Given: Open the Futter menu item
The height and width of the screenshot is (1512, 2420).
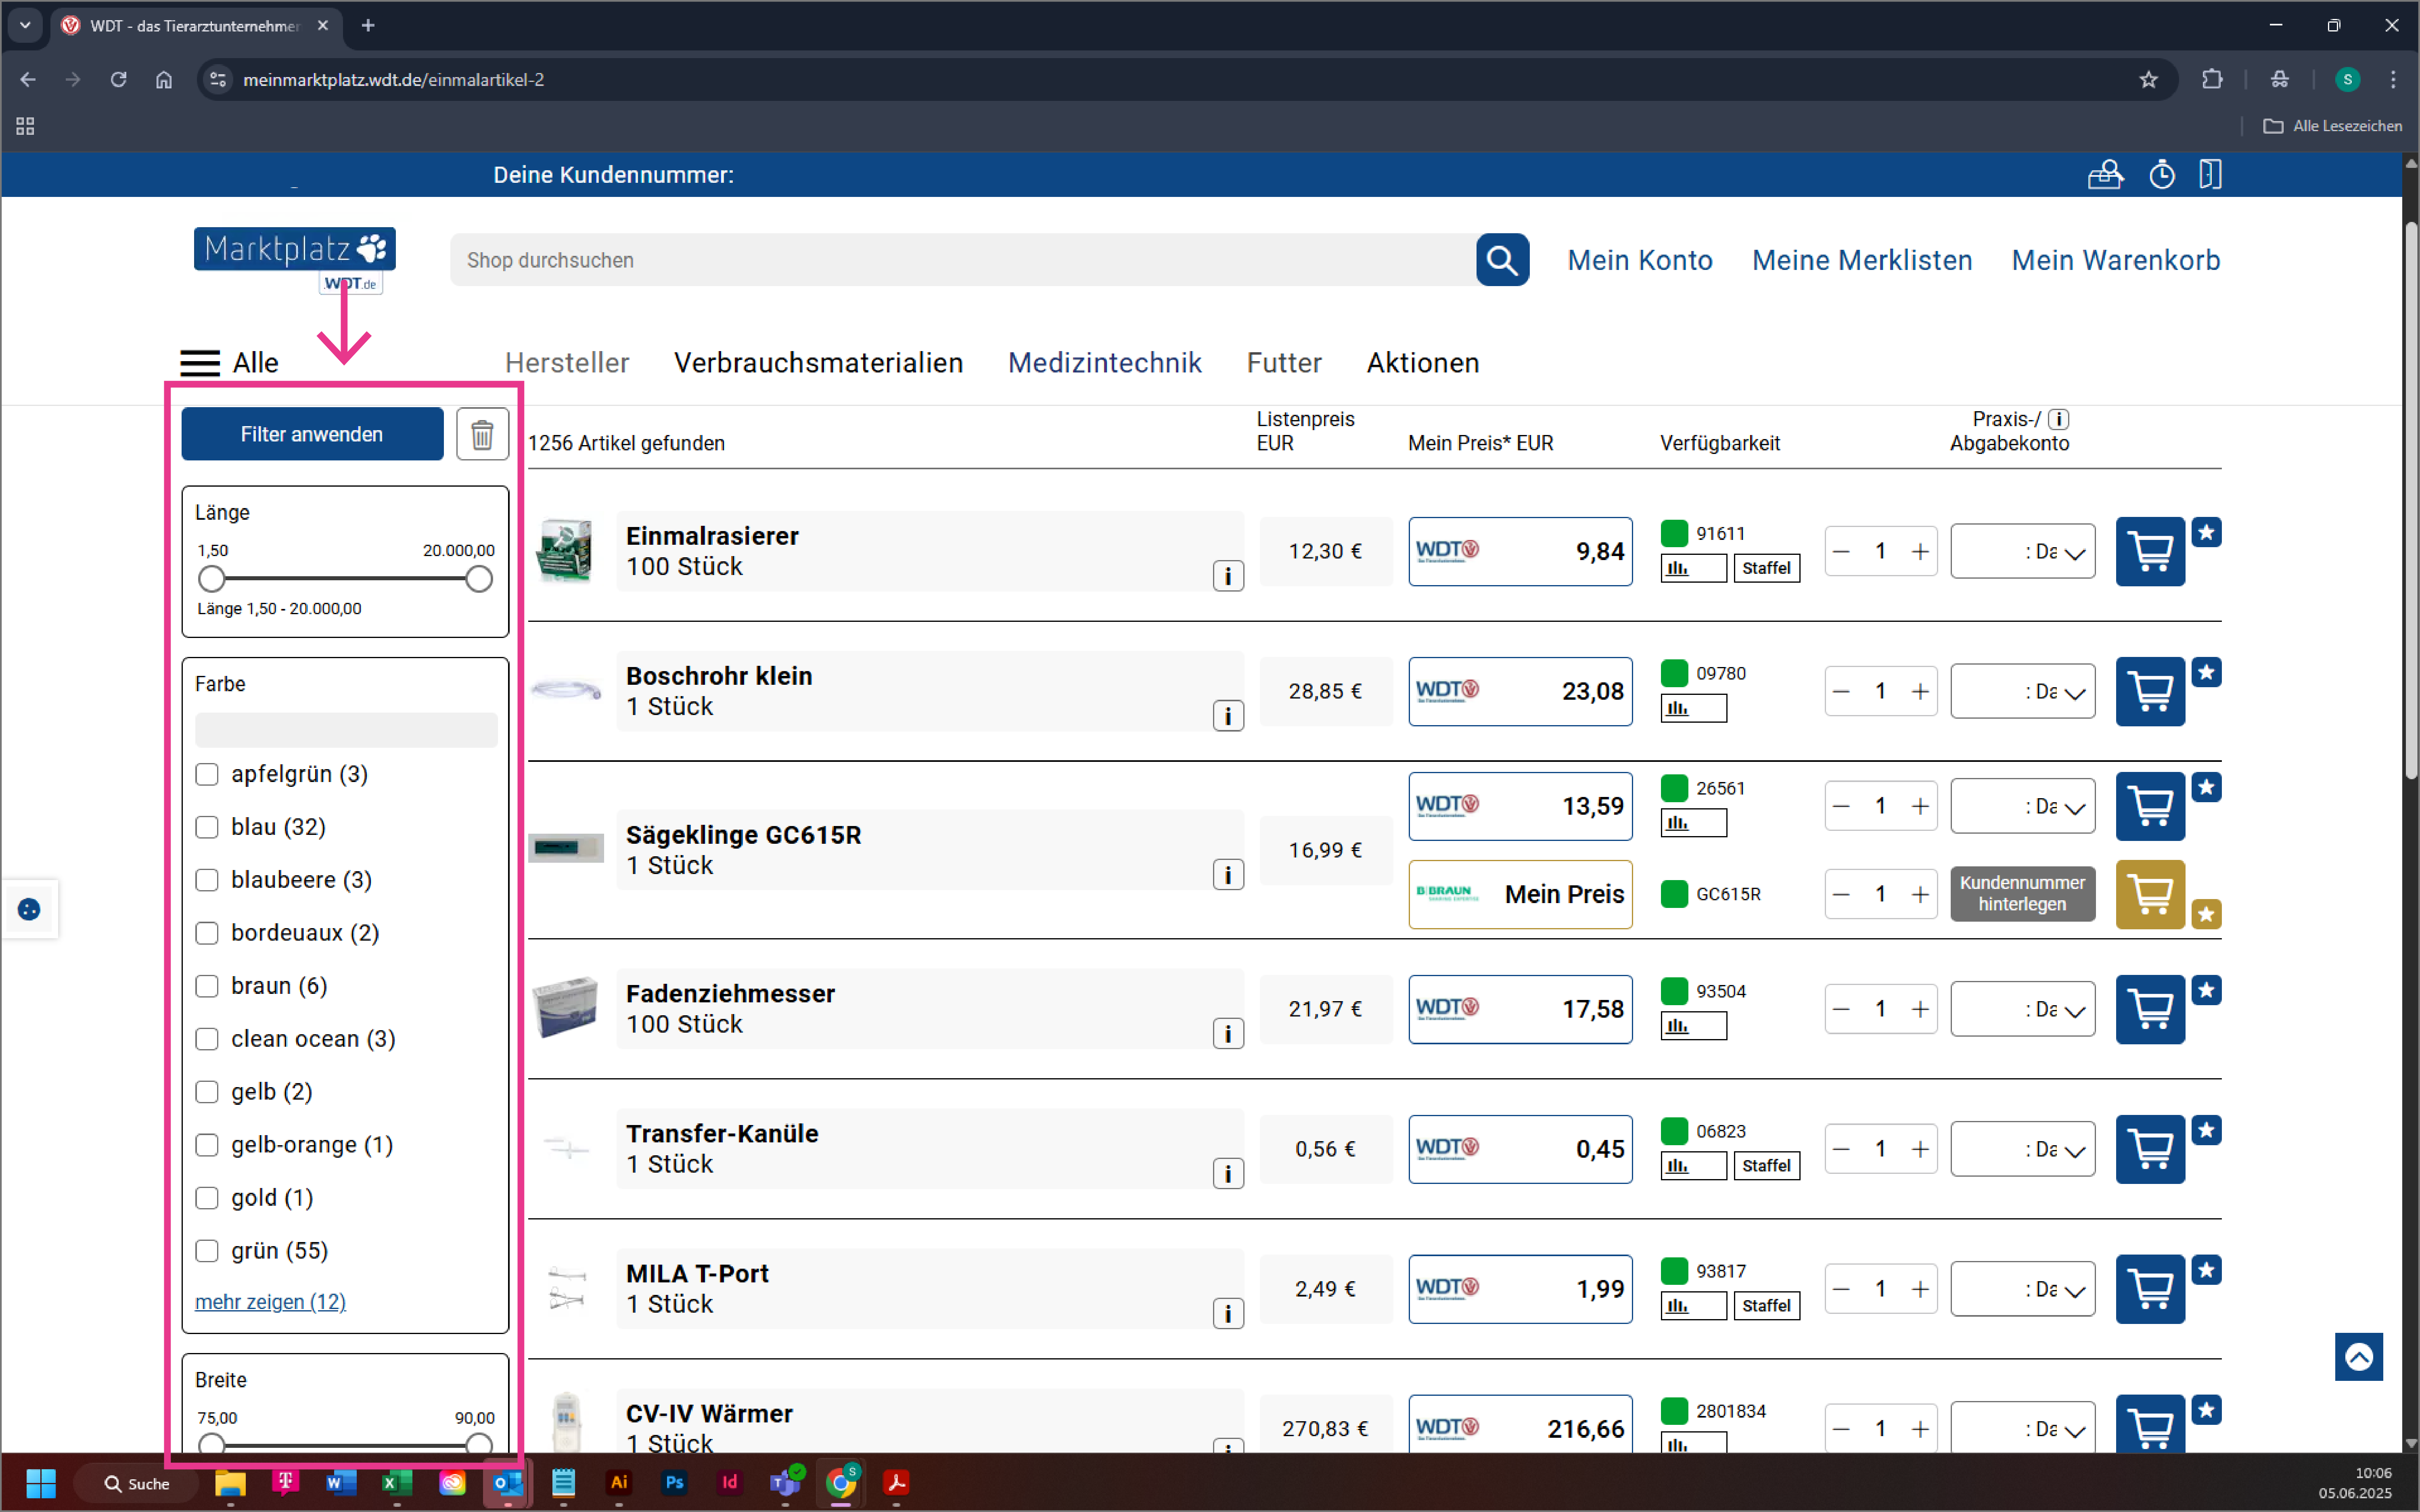Looking at the screenshot, I should pos(1284,363).
